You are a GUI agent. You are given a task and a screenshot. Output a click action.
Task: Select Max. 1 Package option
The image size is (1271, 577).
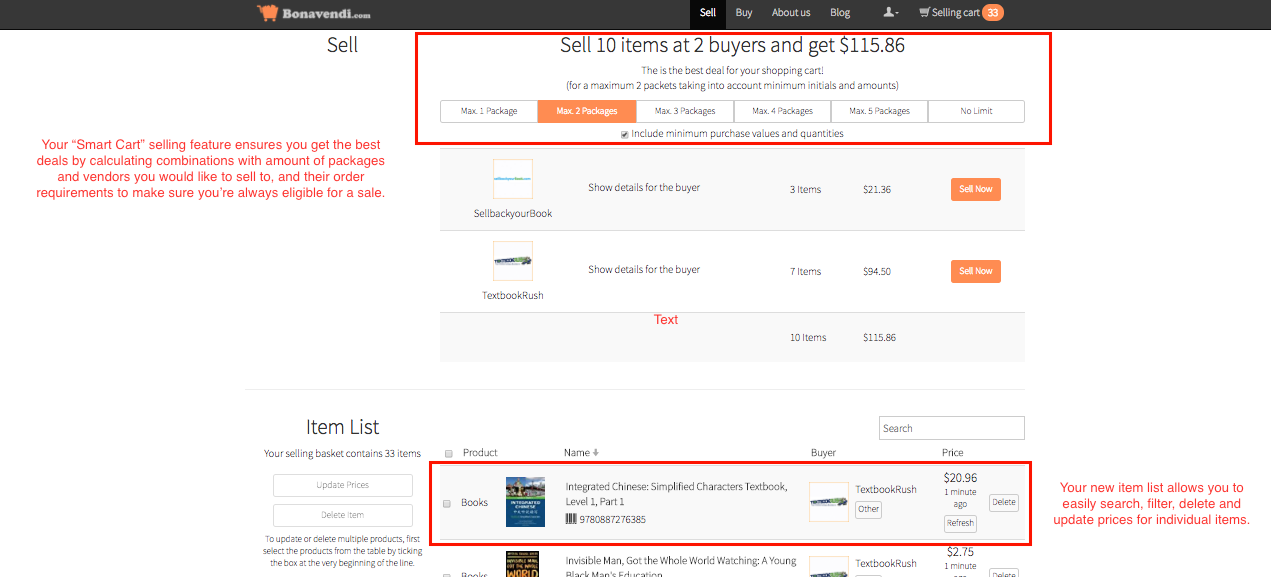click(x=489, y=111)
